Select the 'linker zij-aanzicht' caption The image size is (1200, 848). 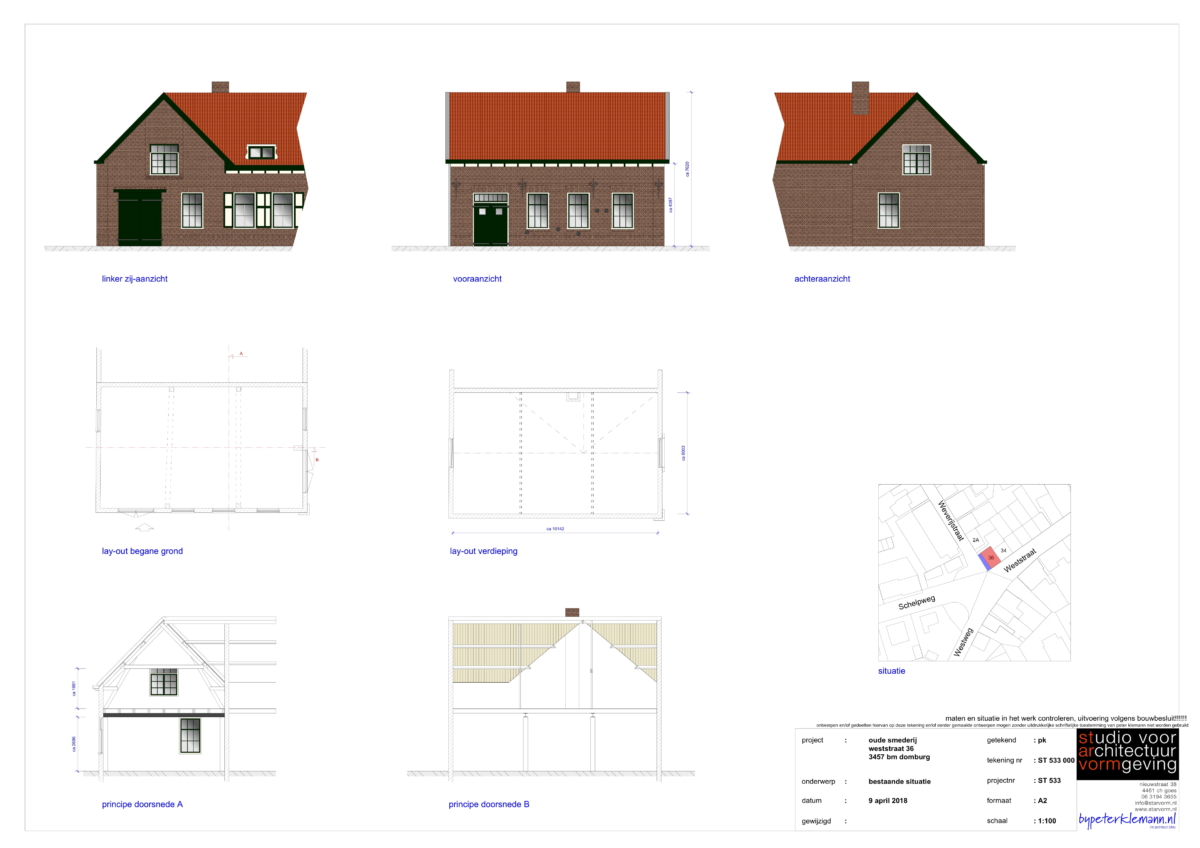[x=127, y=278]
